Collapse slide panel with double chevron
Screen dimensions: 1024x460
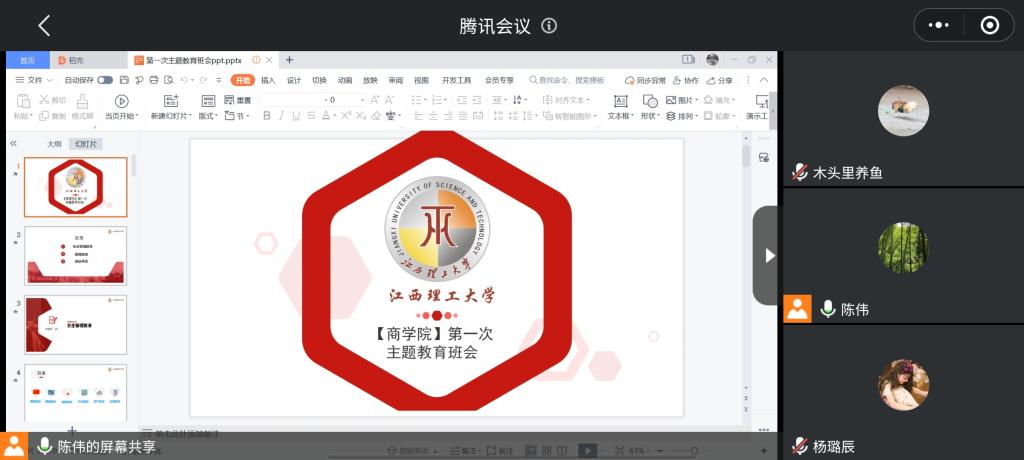pyautogui.click(x=13, y=144)
